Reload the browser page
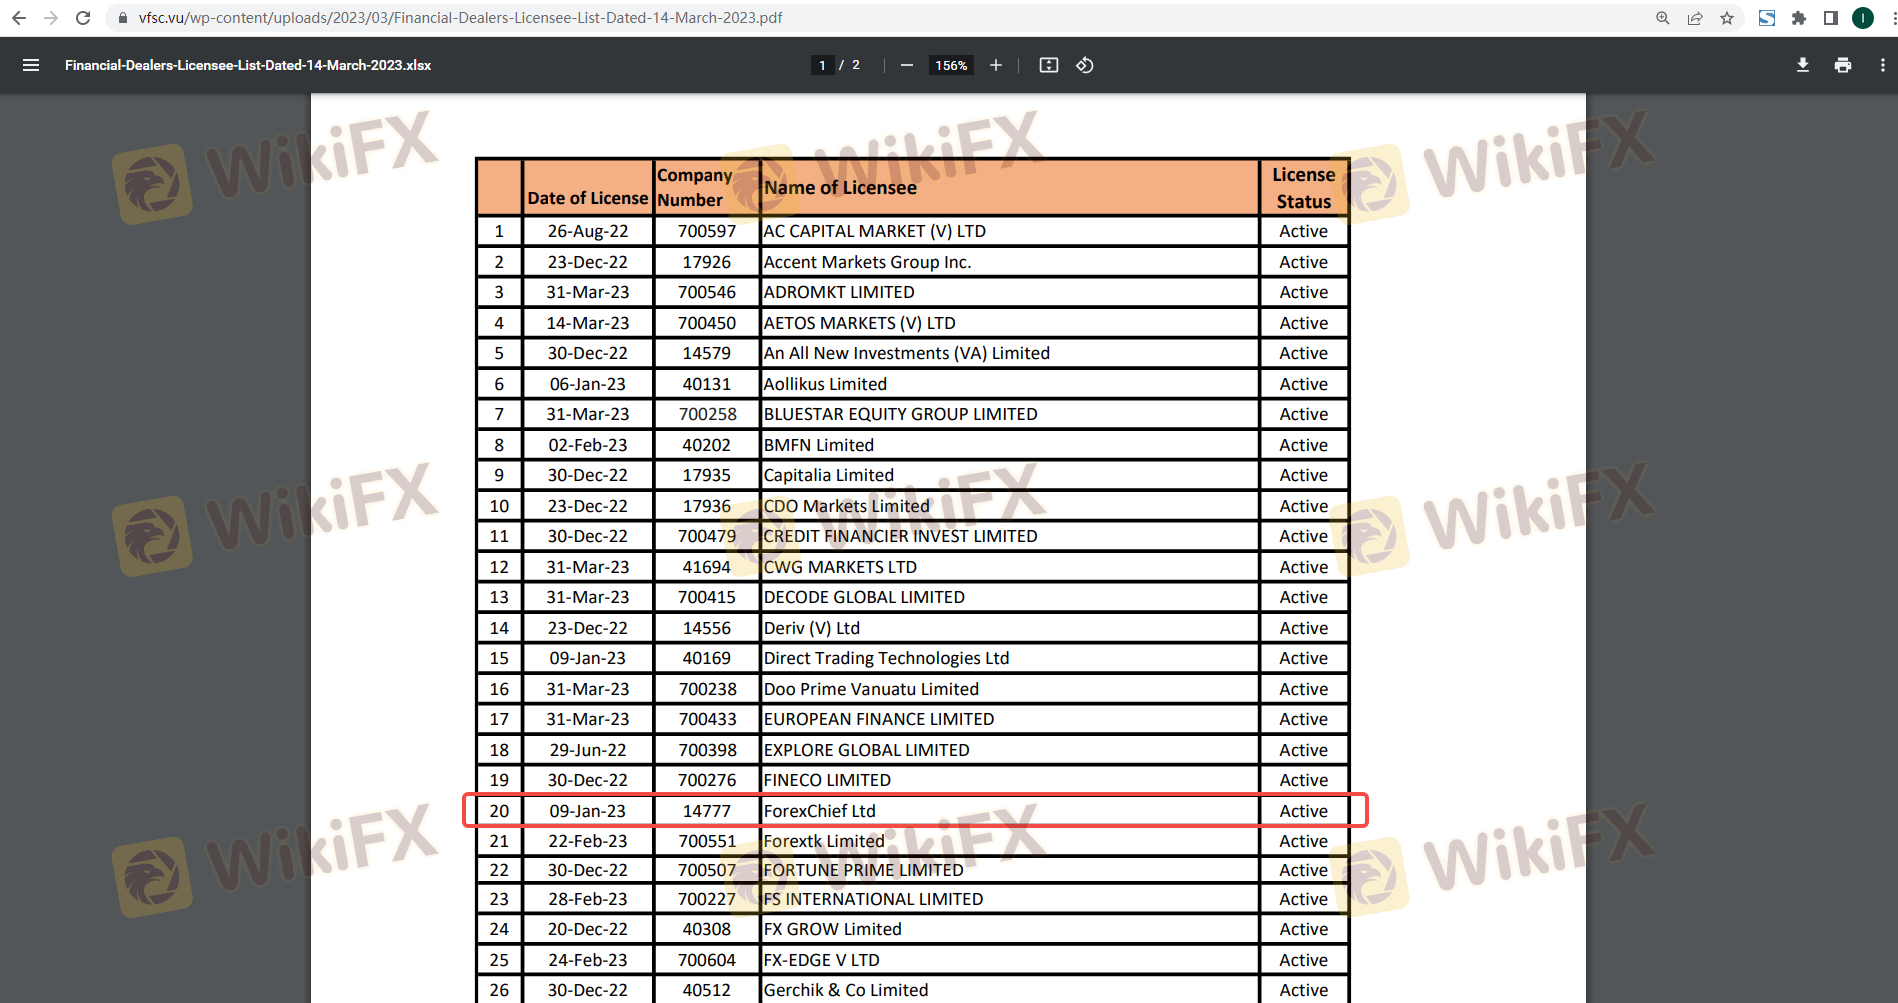This screenshot has width=1898, height=1003. tap(83, 18)
